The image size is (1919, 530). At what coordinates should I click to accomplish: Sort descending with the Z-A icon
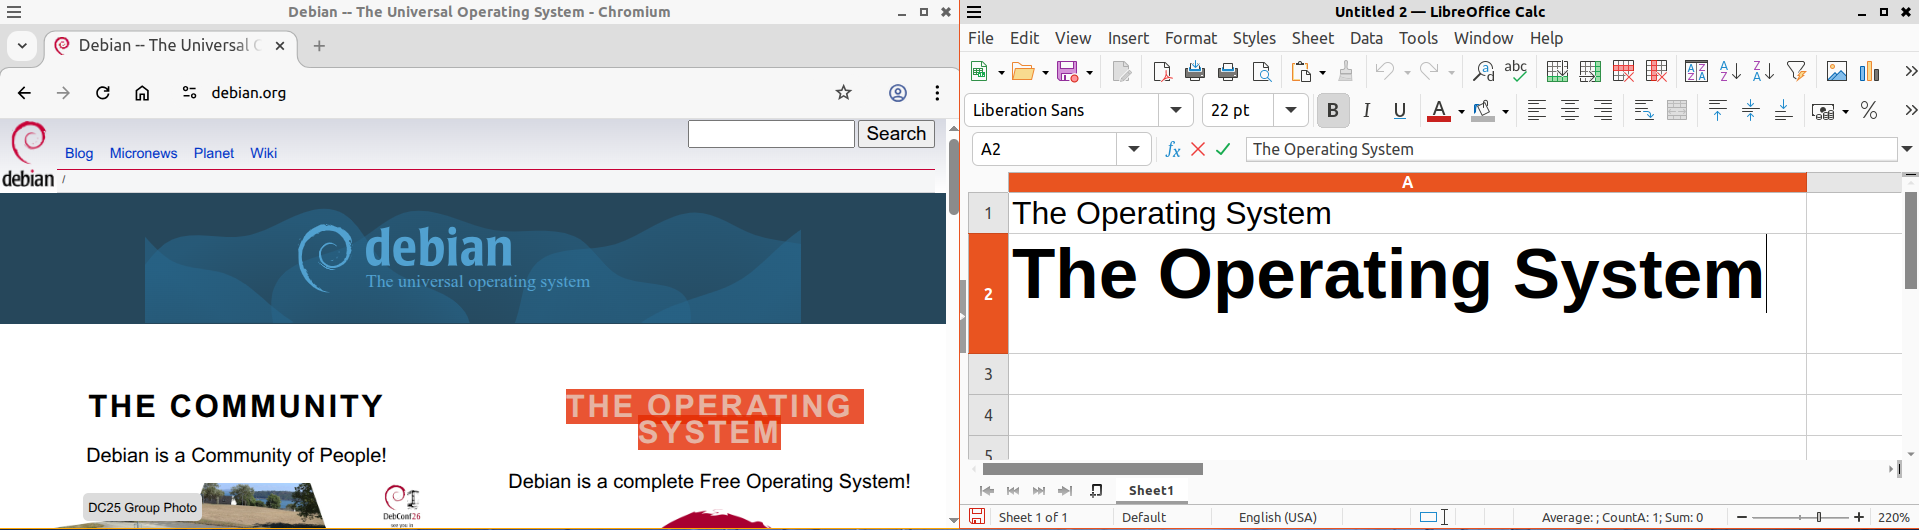pos(1763,72)
